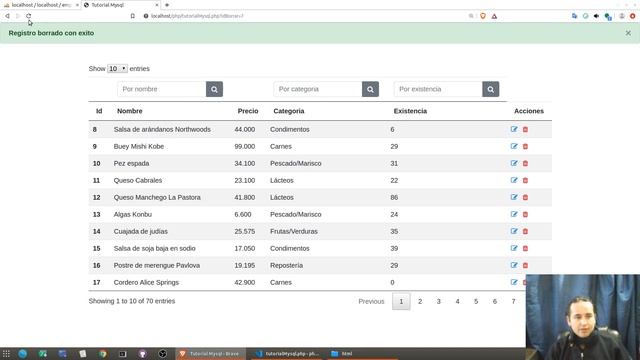The image size is (640, 360).
Task: Go to pagination page 3
Action: point(439,301)
